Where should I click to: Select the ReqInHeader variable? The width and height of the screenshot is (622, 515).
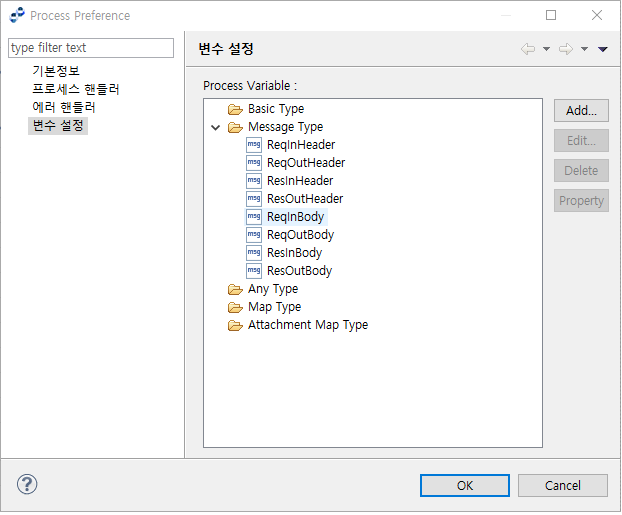point(301,145)
